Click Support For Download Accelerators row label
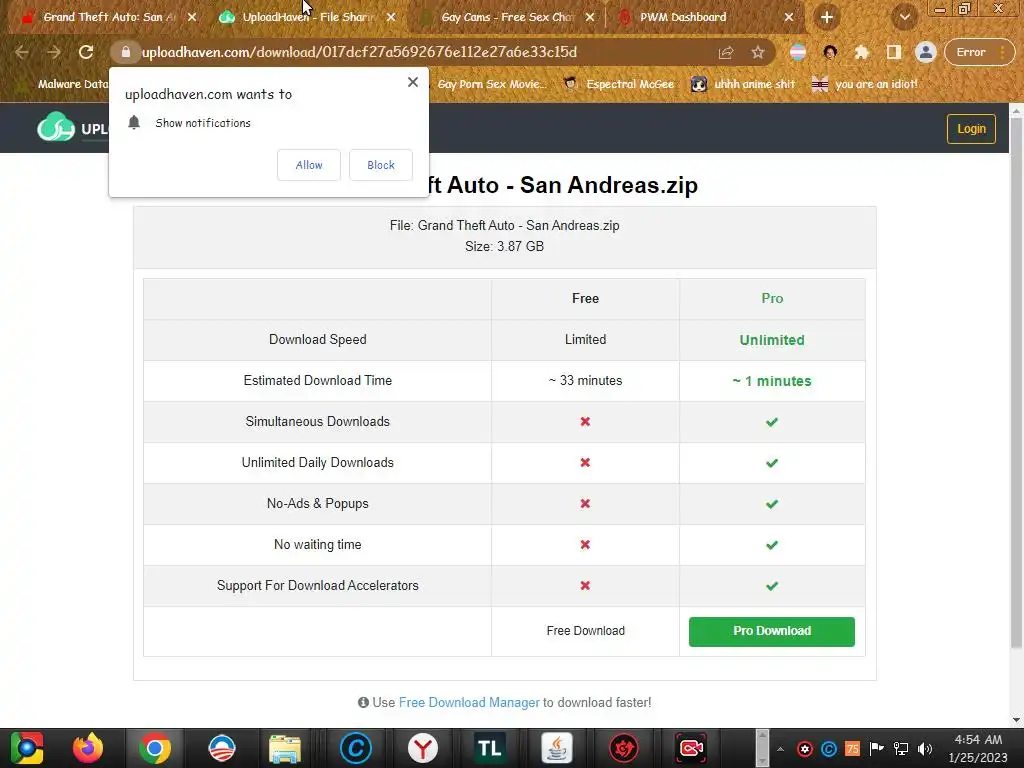The height and width of the screenshot is (768, 1024). [x=317, y=586]
